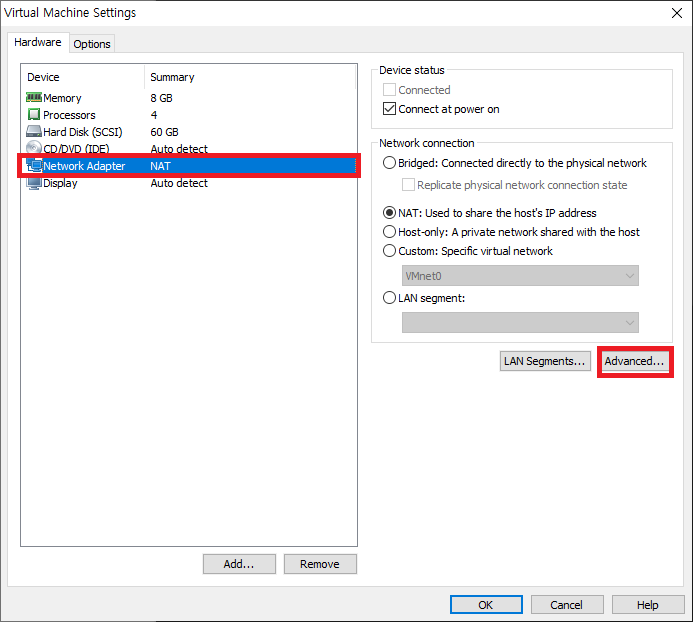The width and height of the screenshot is (693, 622).
Task: Click the Display monitor icon
Action: 34,183
